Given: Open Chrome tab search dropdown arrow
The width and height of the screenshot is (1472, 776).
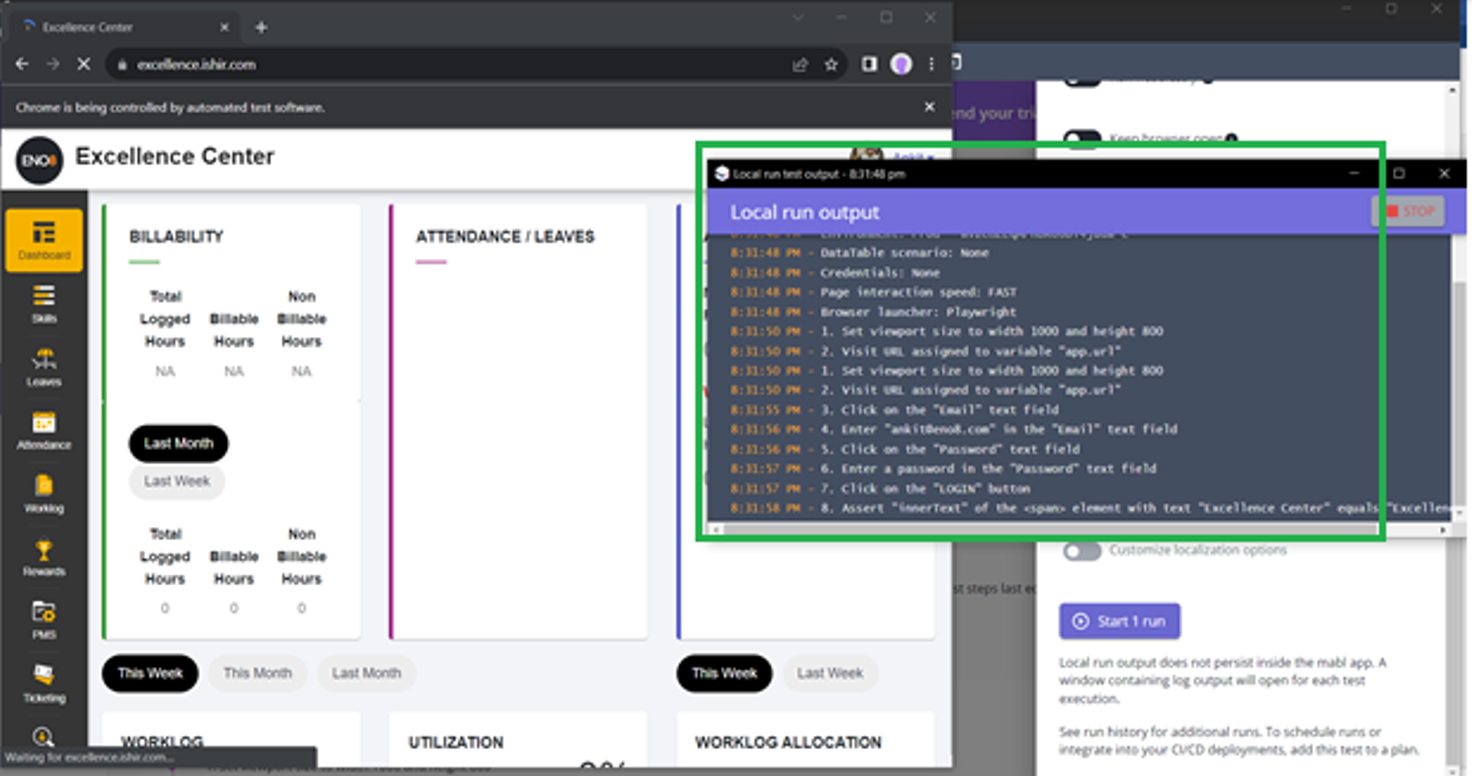Looking at the screenshot, I should coord(798,18).
